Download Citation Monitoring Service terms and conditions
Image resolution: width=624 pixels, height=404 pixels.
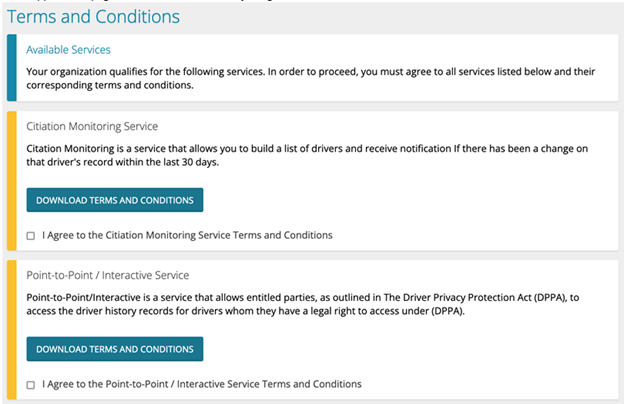tap(114, 200)
